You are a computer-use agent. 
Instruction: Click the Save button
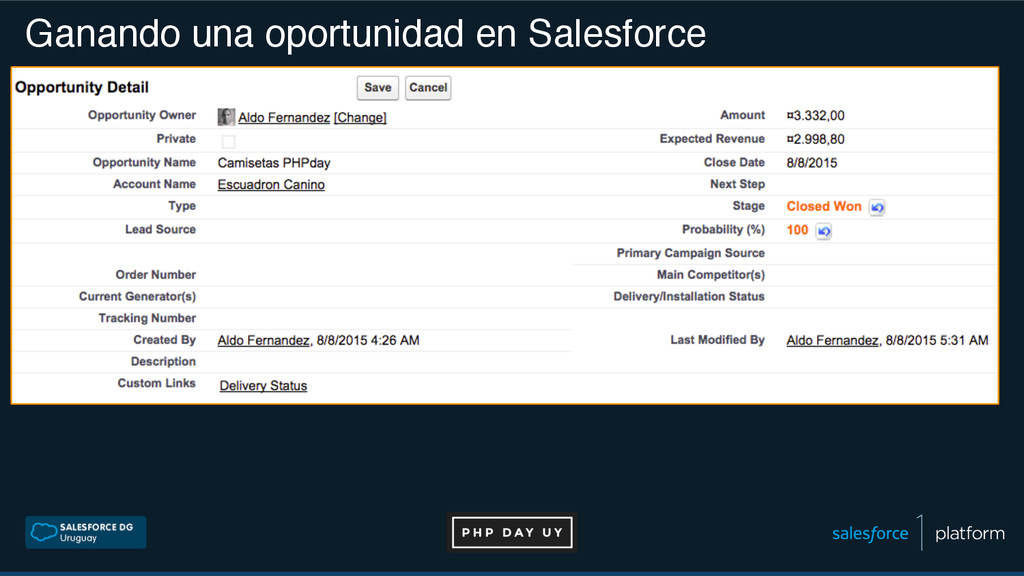(377, 88)
